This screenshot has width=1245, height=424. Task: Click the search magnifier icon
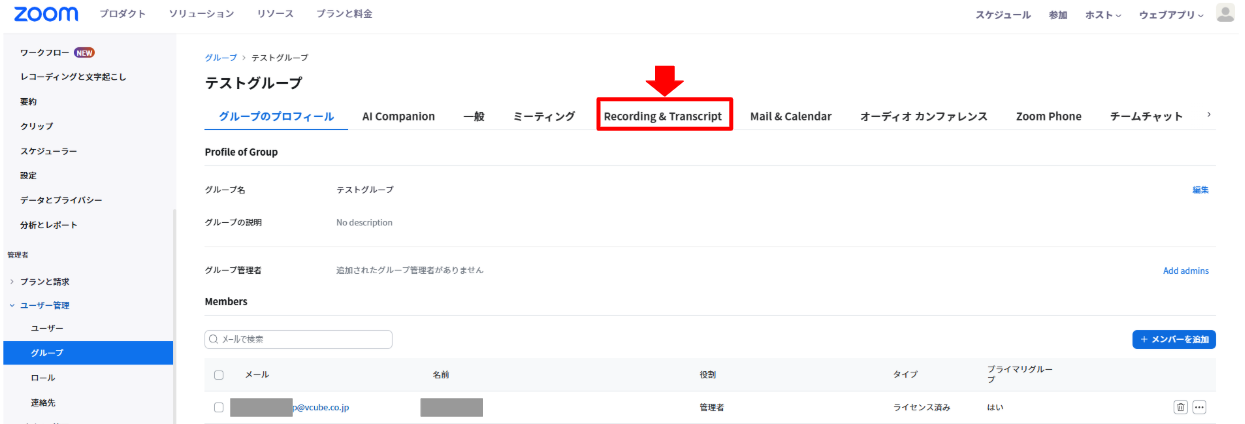pos(213,340)
